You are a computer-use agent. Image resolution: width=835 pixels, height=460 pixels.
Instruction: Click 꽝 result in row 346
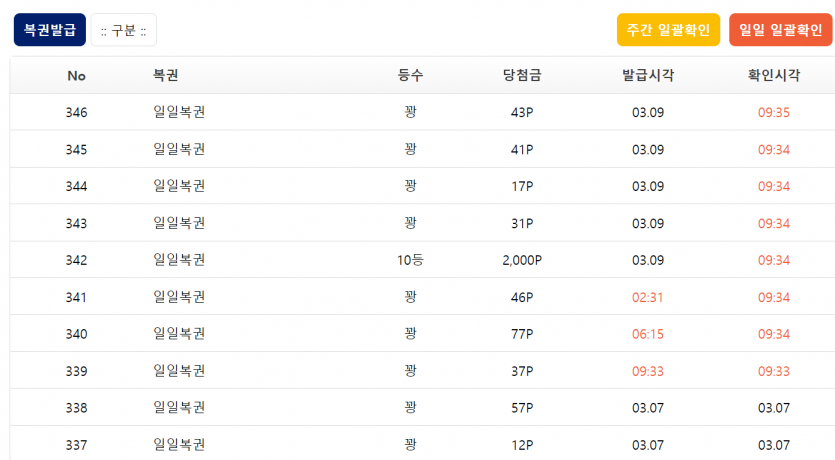pyautogui.click(x=410, y=112)
